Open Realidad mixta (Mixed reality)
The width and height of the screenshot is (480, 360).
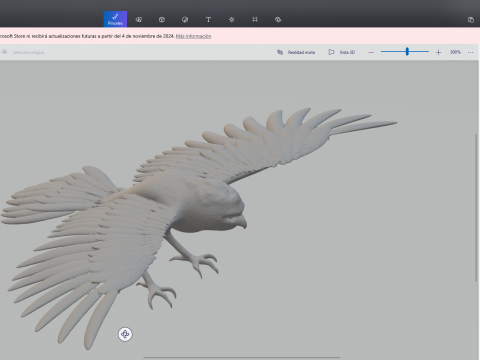coord(296,52)
